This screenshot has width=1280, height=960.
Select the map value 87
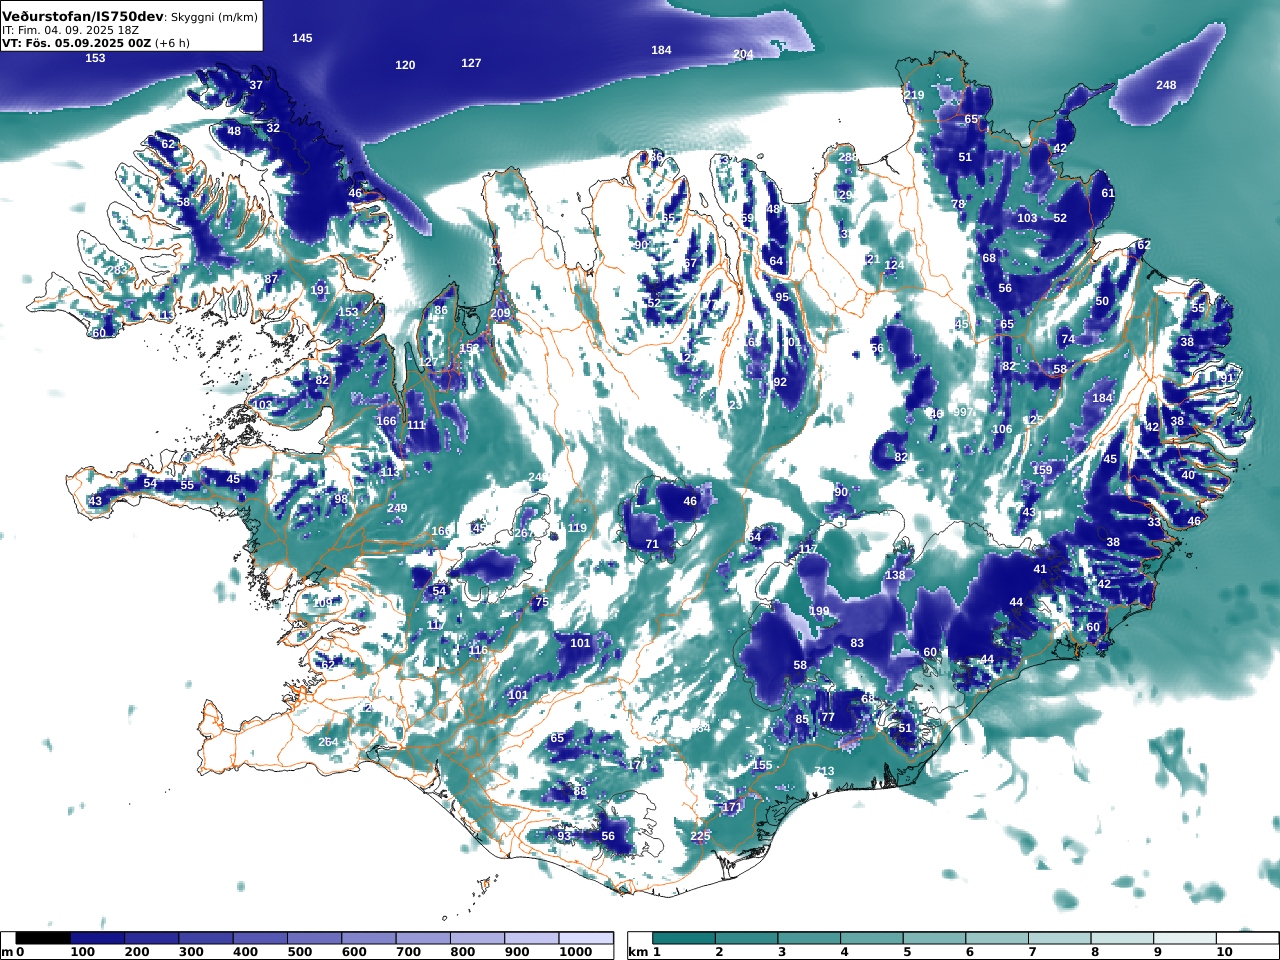271,279
